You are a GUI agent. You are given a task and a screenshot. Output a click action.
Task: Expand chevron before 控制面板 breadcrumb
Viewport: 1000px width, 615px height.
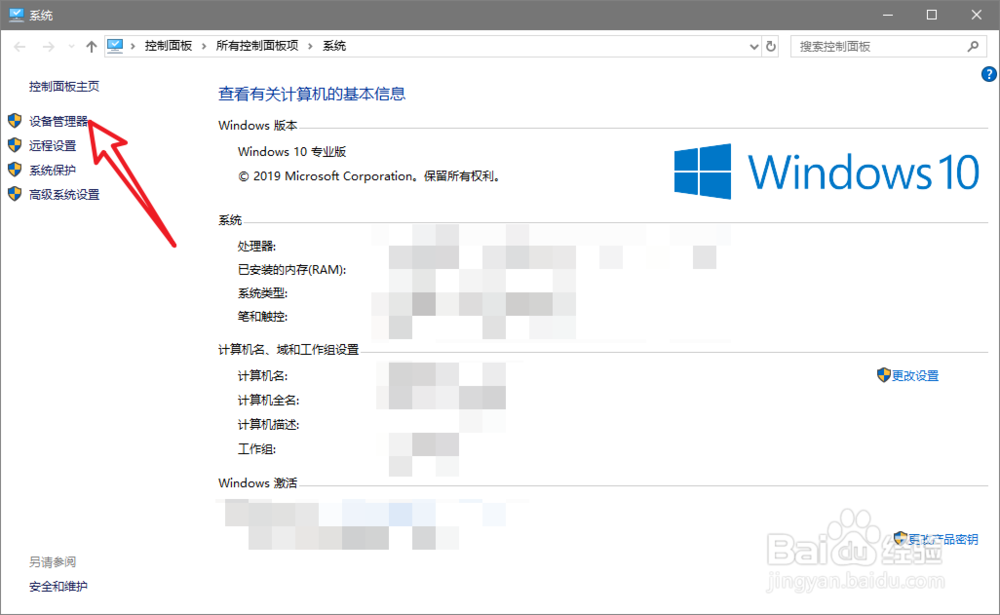133,46
